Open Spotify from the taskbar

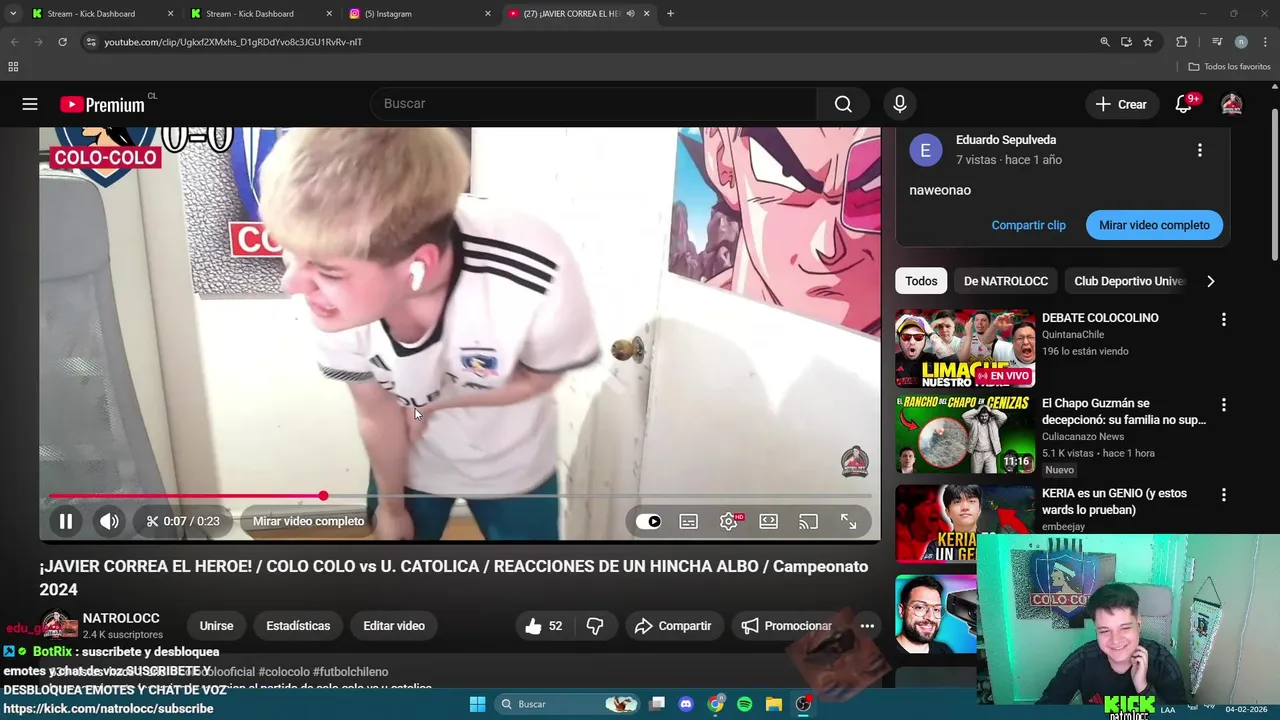point(744,704)
